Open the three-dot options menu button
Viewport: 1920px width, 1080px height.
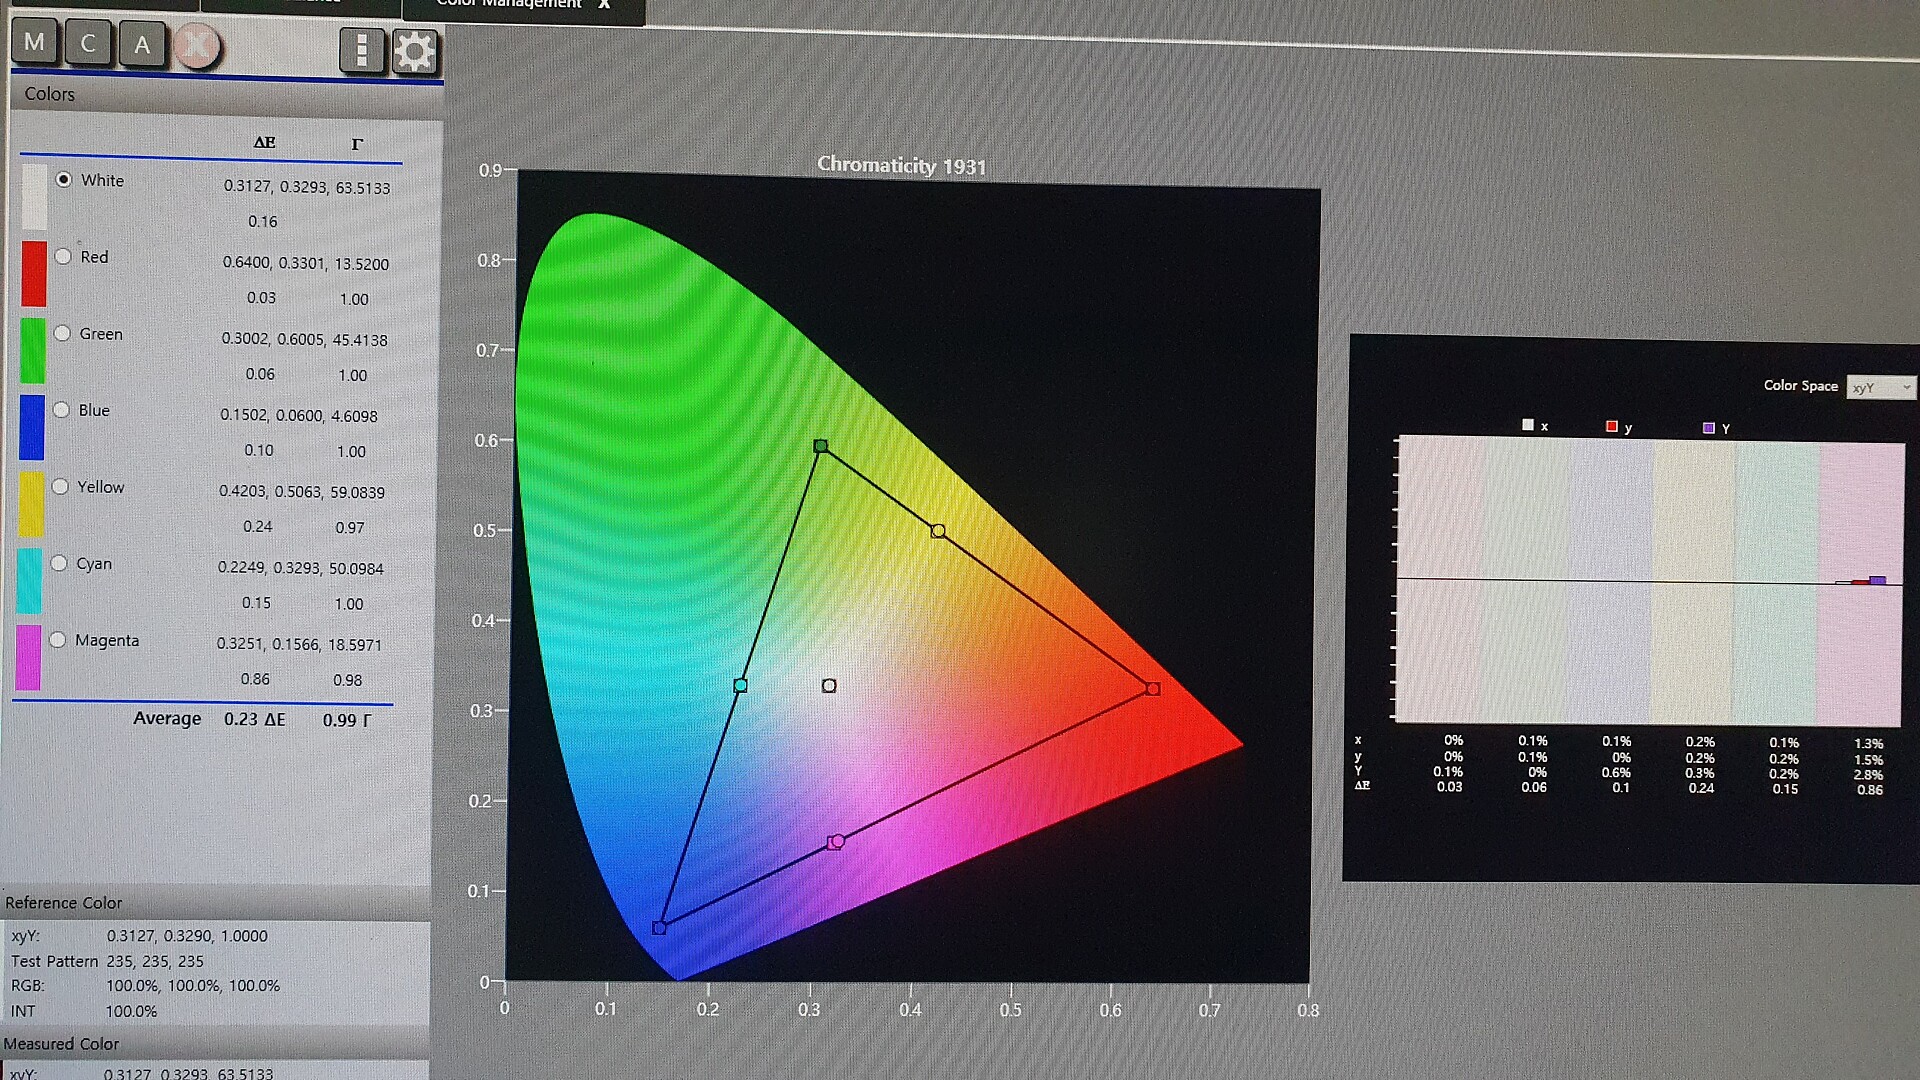tap(361, 50)
